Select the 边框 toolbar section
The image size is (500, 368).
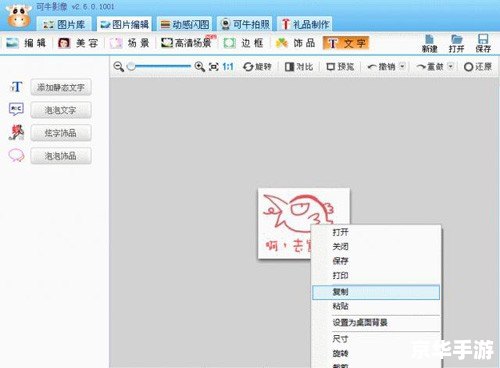[244, 43]
